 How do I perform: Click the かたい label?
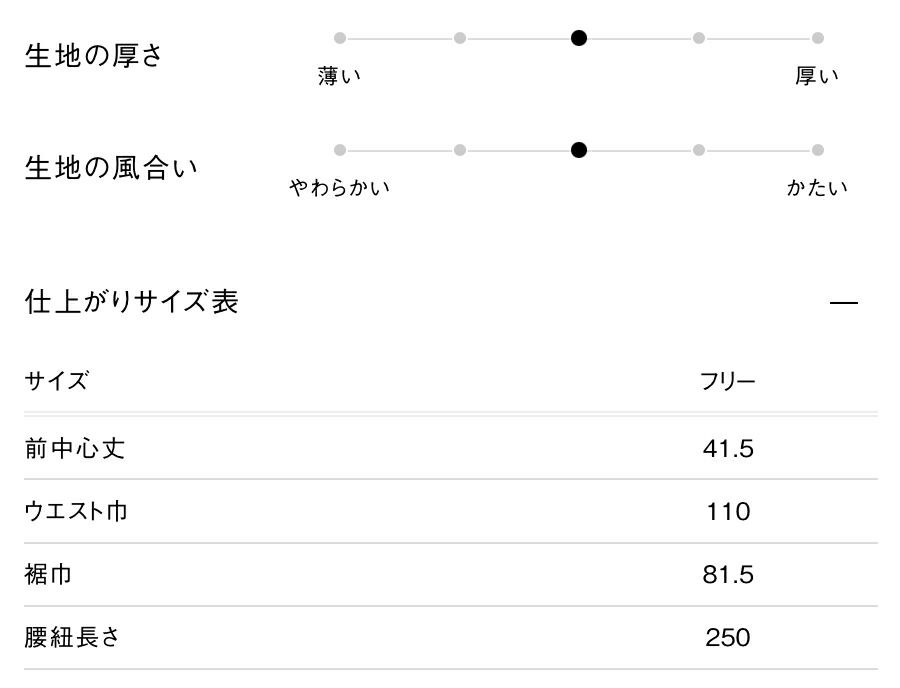(817, 188)
